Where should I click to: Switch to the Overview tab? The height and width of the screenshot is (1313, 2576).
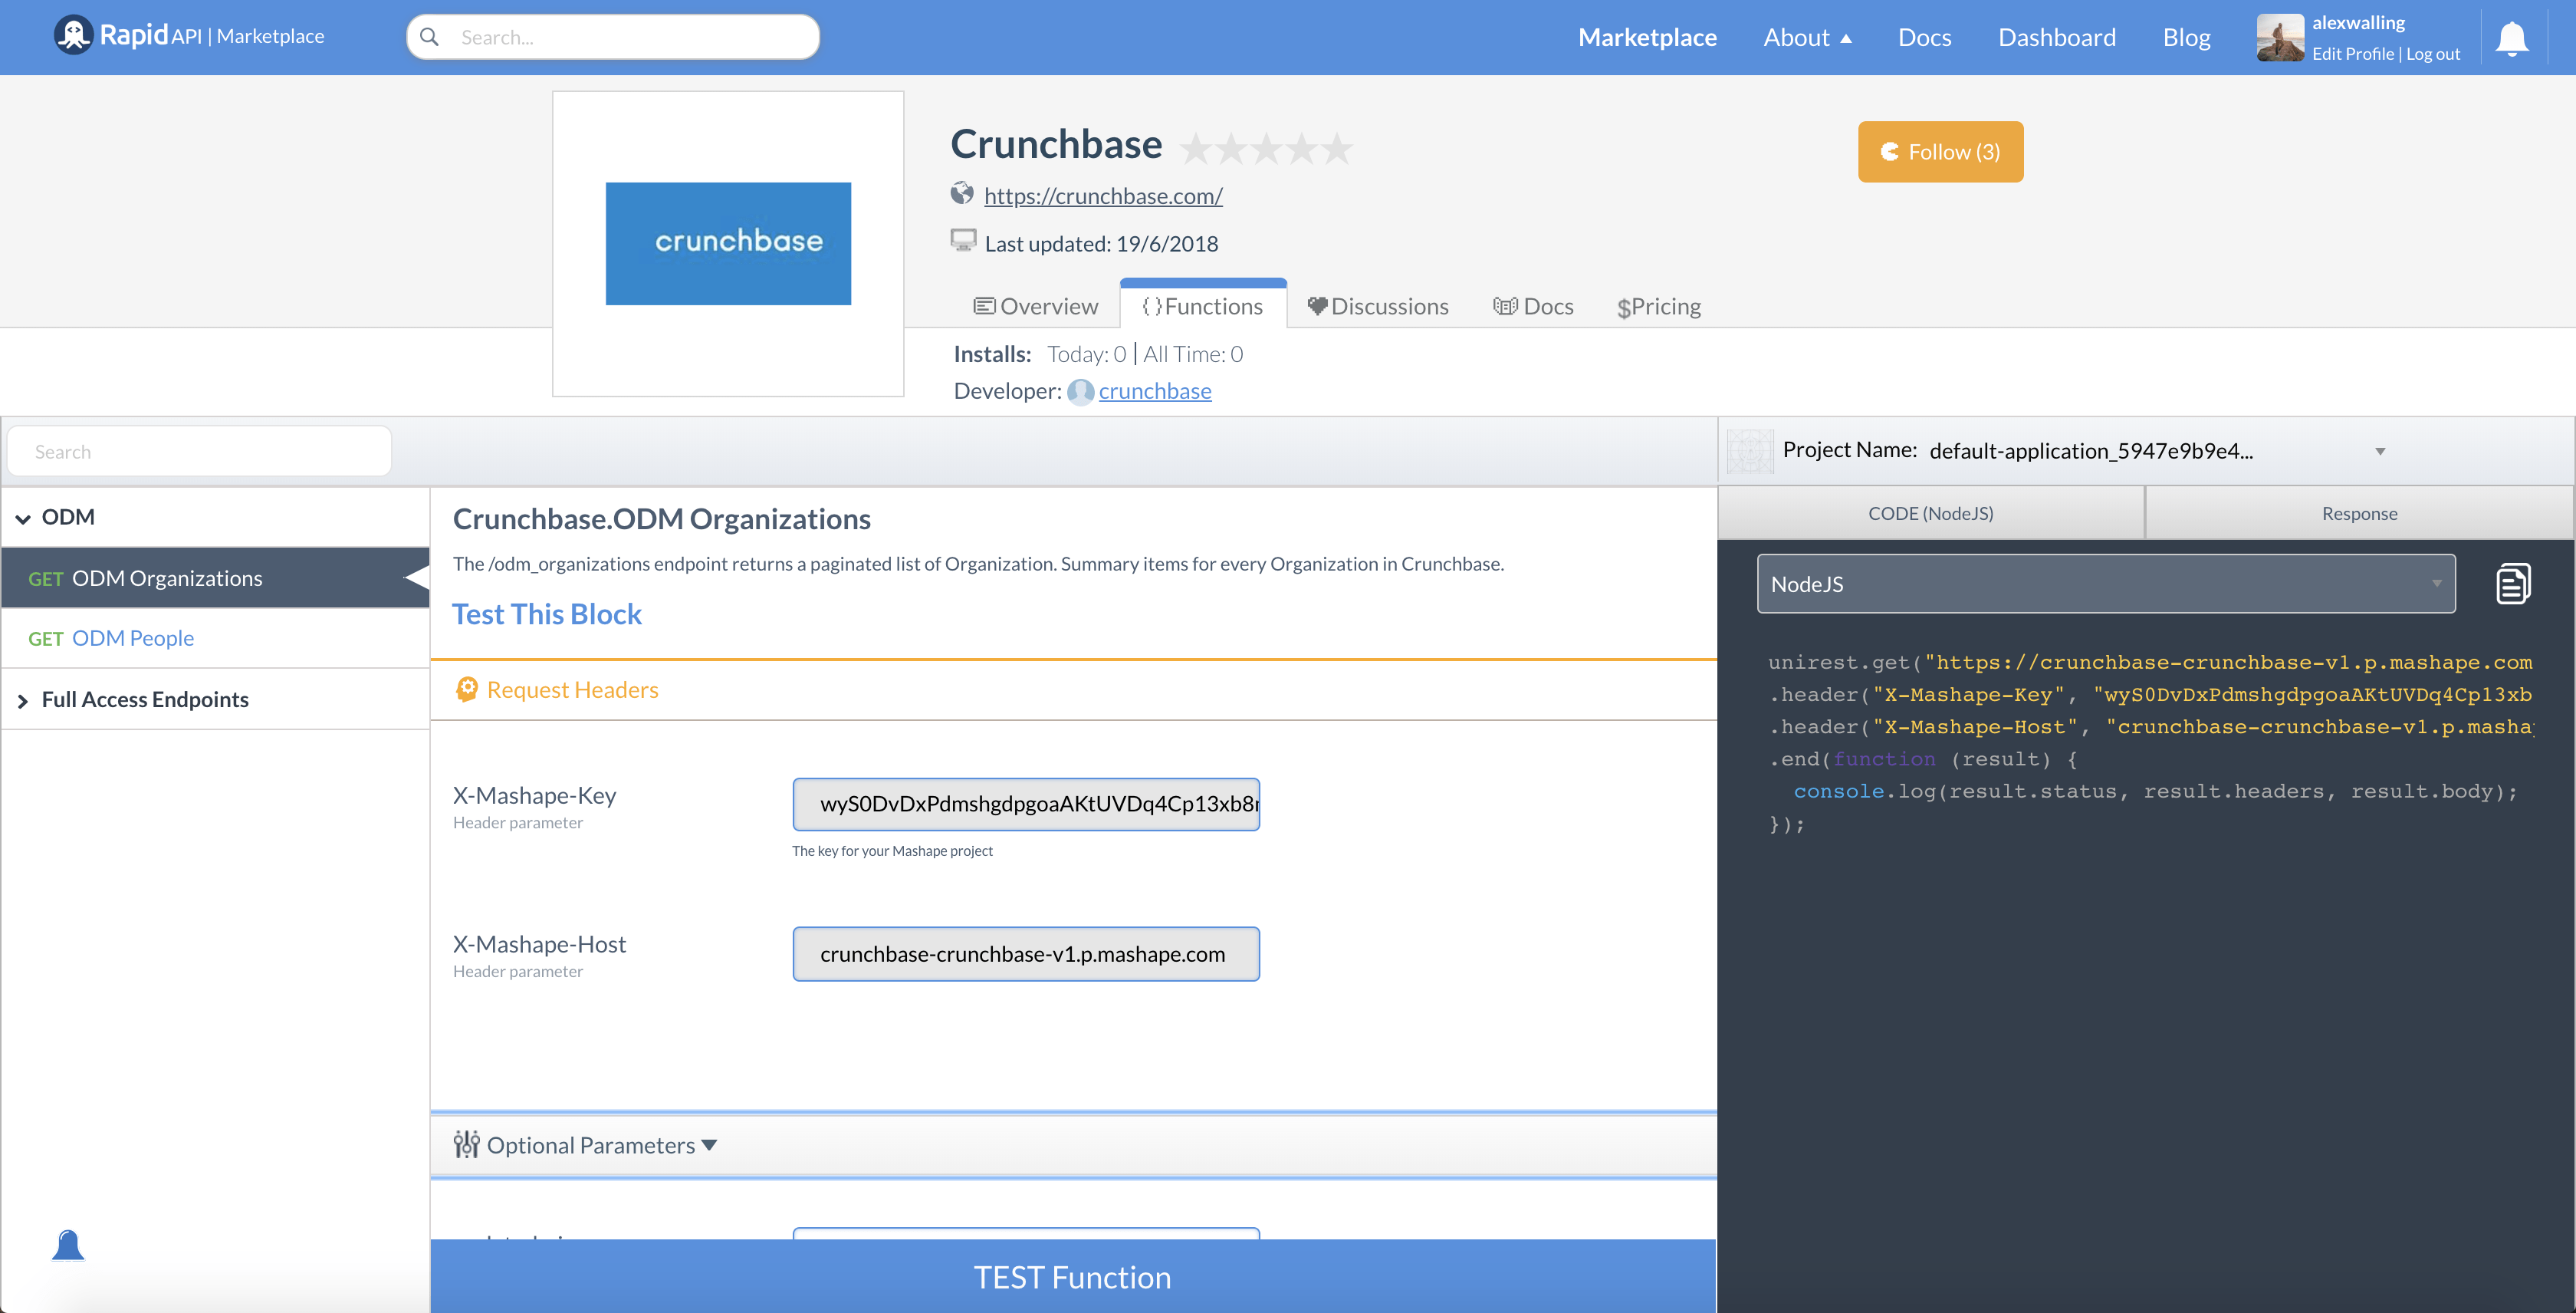pos(1036,306)
